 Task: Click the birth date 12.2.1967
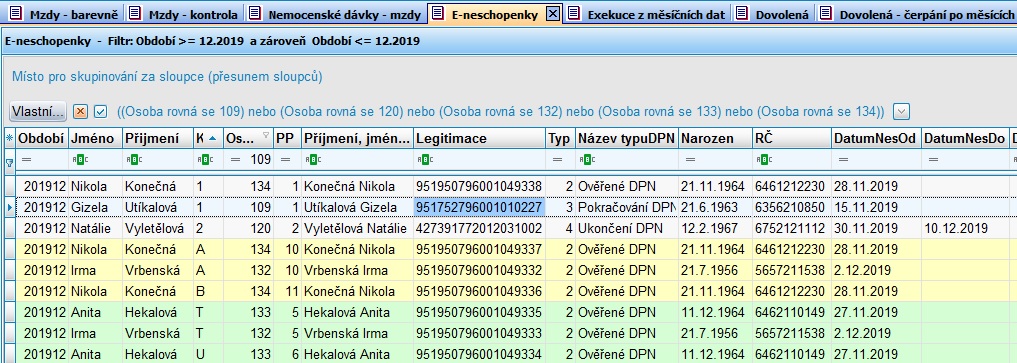(715, 228)
